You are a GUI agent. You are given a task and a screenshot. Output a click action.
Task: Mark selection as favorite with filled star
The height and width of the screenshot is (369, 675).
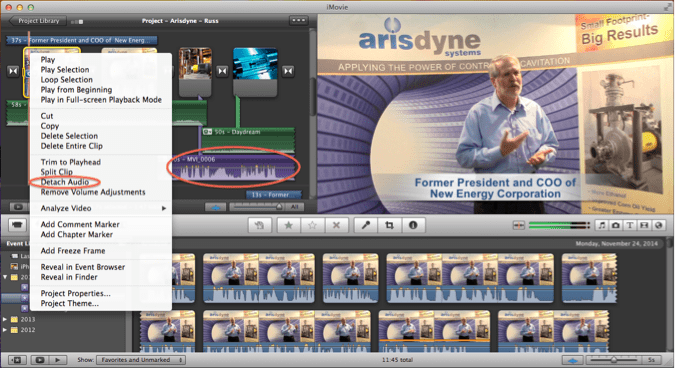point(288,225)
